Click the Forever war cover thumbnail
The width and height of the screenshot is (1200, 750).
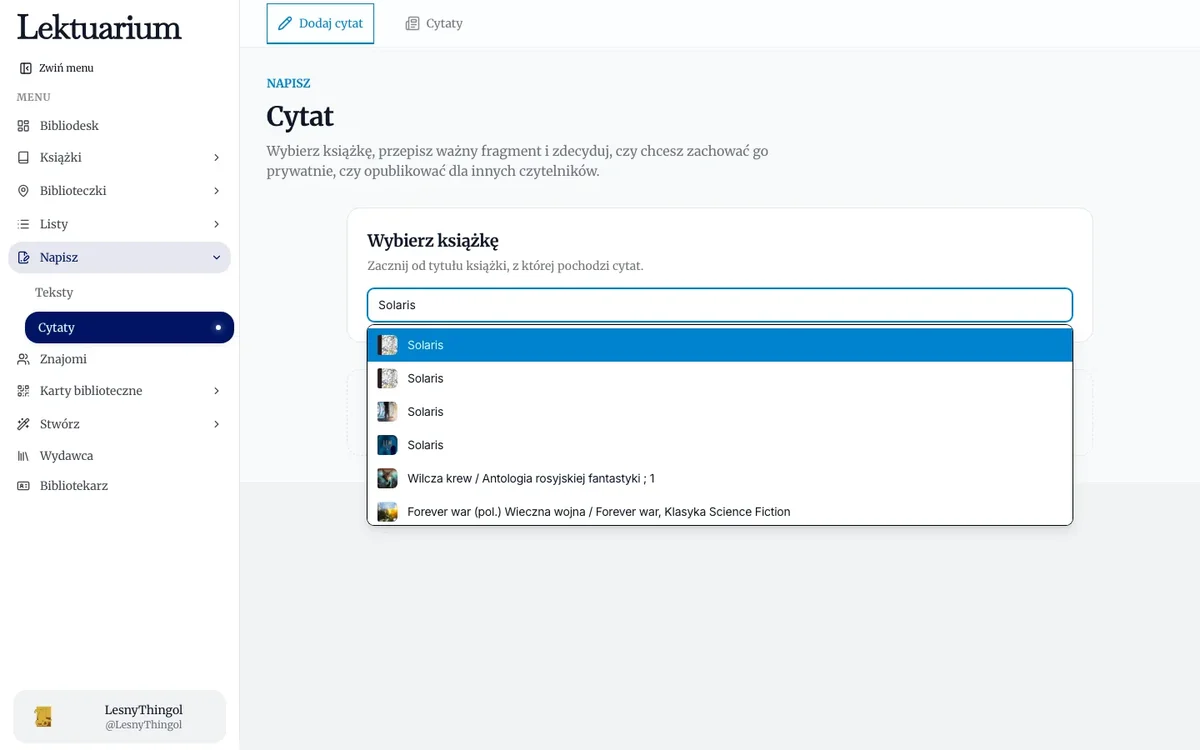(x=387, y=511)
